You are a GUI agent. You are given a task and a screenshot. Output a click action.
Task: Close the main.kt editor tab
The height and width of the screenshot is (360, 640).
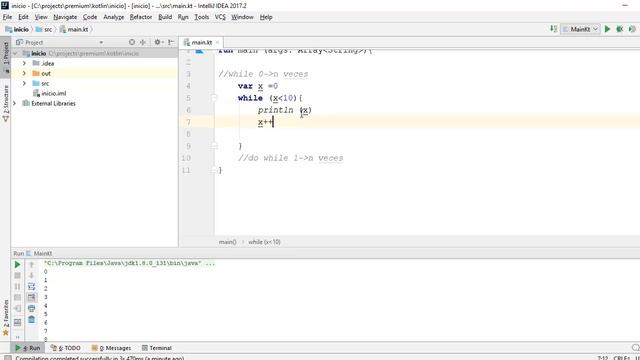click(x=217, y=42)
